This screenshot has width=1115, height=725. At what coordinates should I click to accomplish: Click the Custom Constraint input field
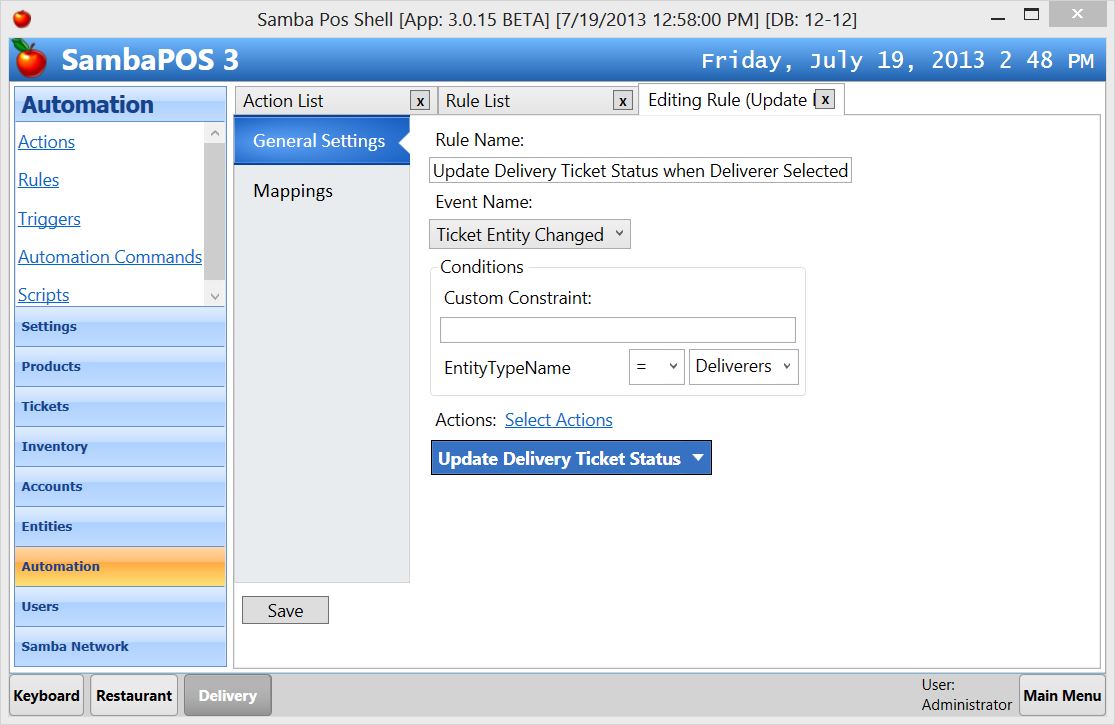pos(617,329)
